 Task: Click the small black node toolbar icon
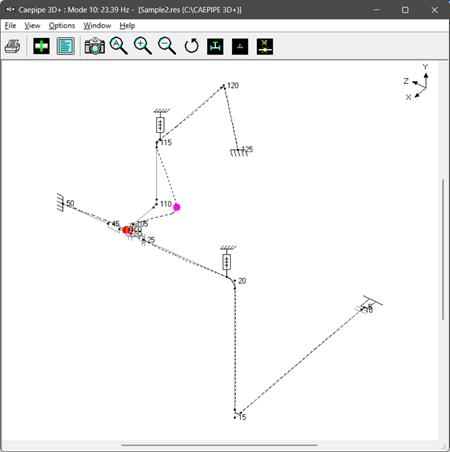tap(240, 46)
